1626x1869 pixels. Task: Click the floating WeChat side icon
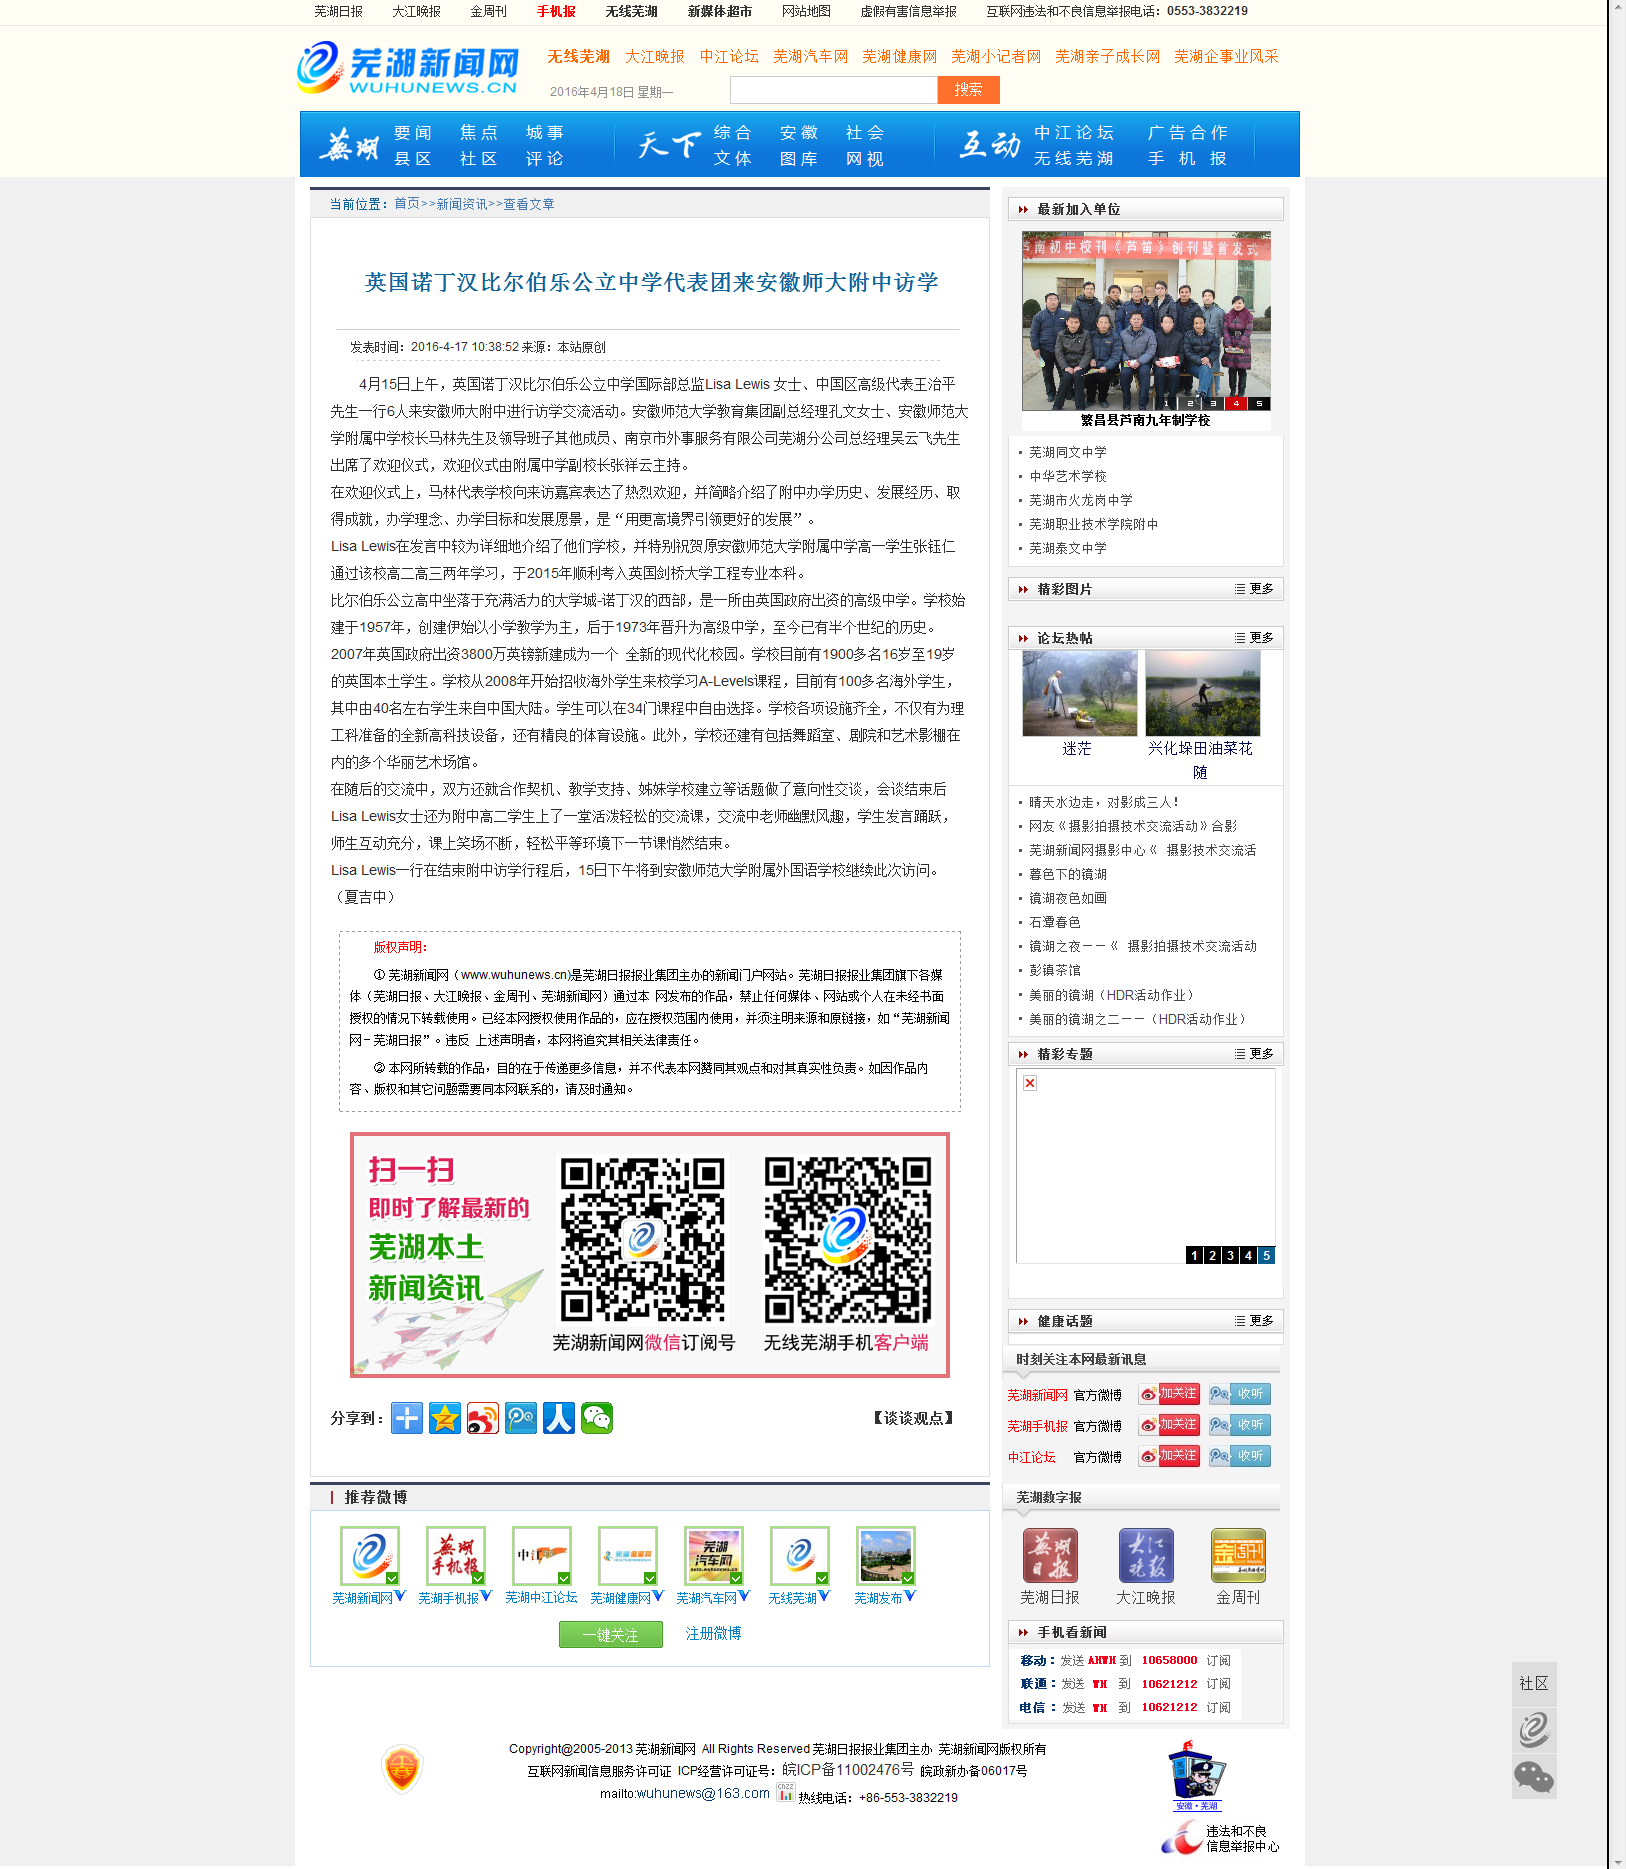coord(1534,1776)
